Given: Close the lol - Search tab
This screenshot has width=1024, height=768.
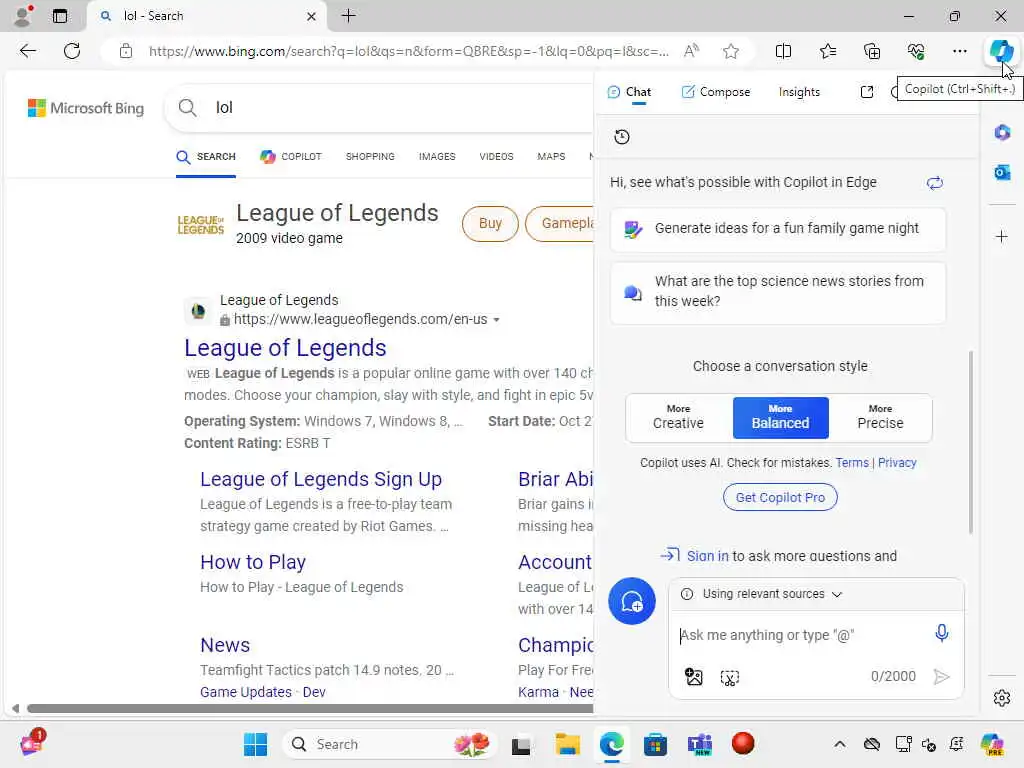Looking at the screenshot, I should (312, 16).
